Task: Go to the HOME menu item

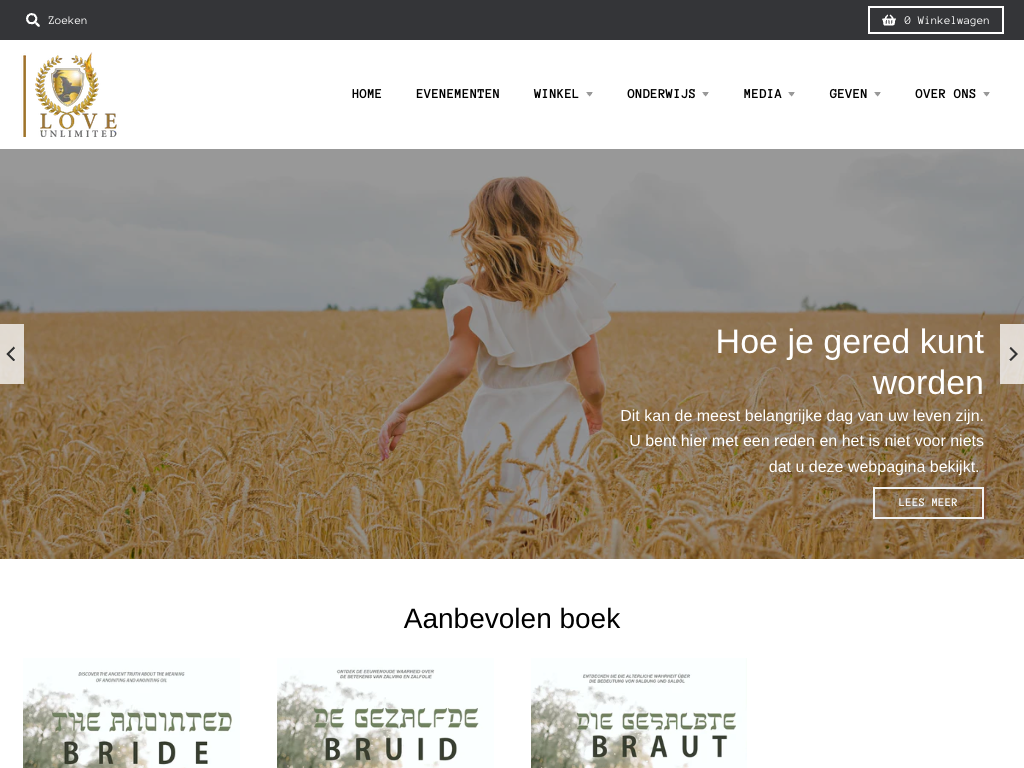Action: coord(366,94)
